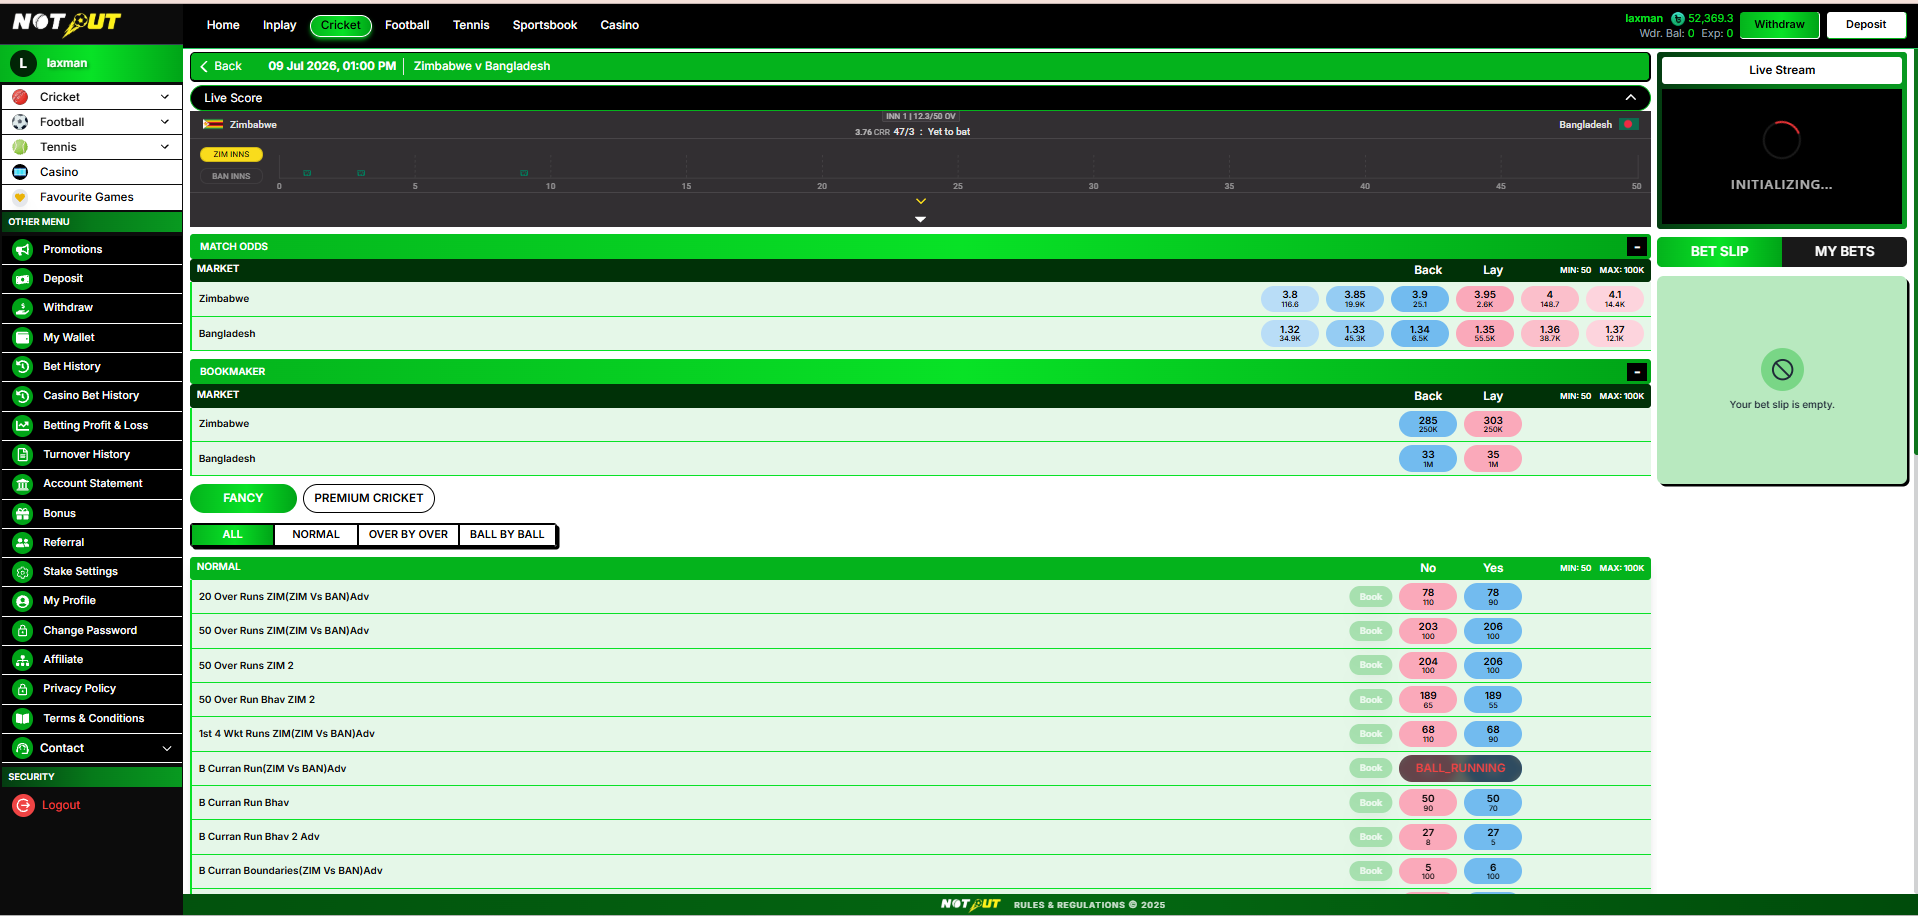Open the Inplay nav item

[280, 25]
